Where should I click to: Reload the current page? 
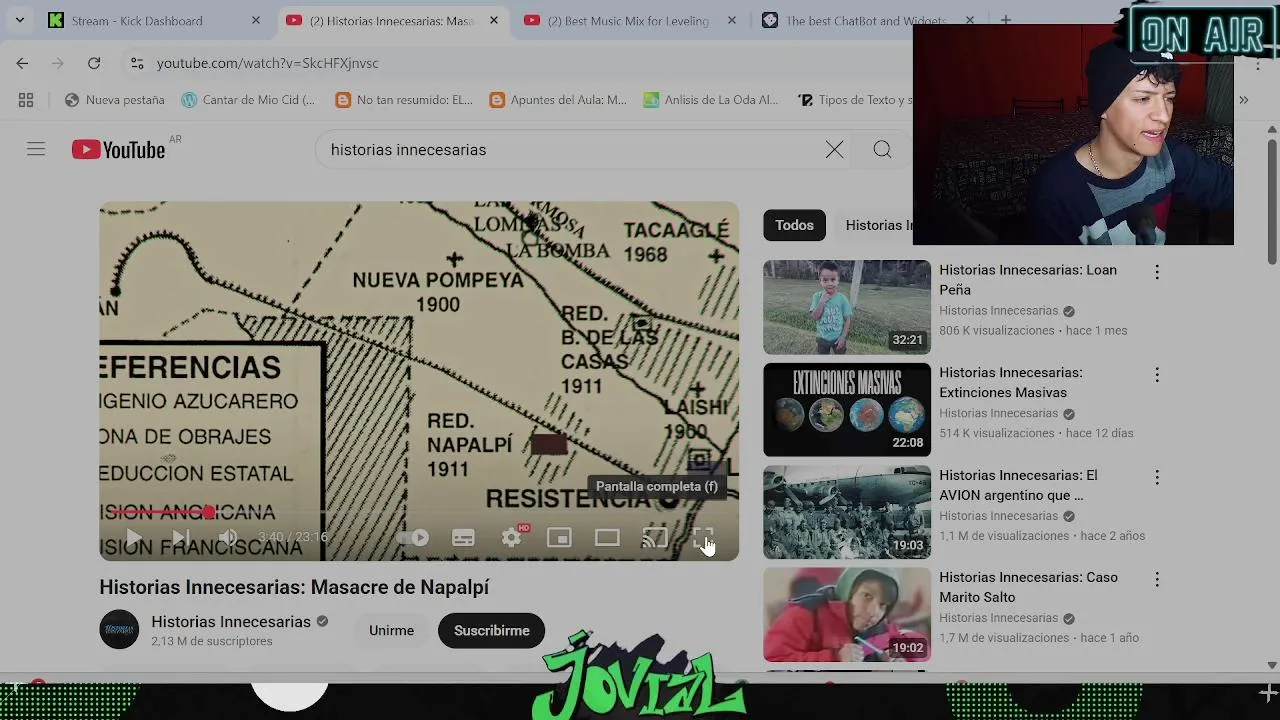point(94,63)
